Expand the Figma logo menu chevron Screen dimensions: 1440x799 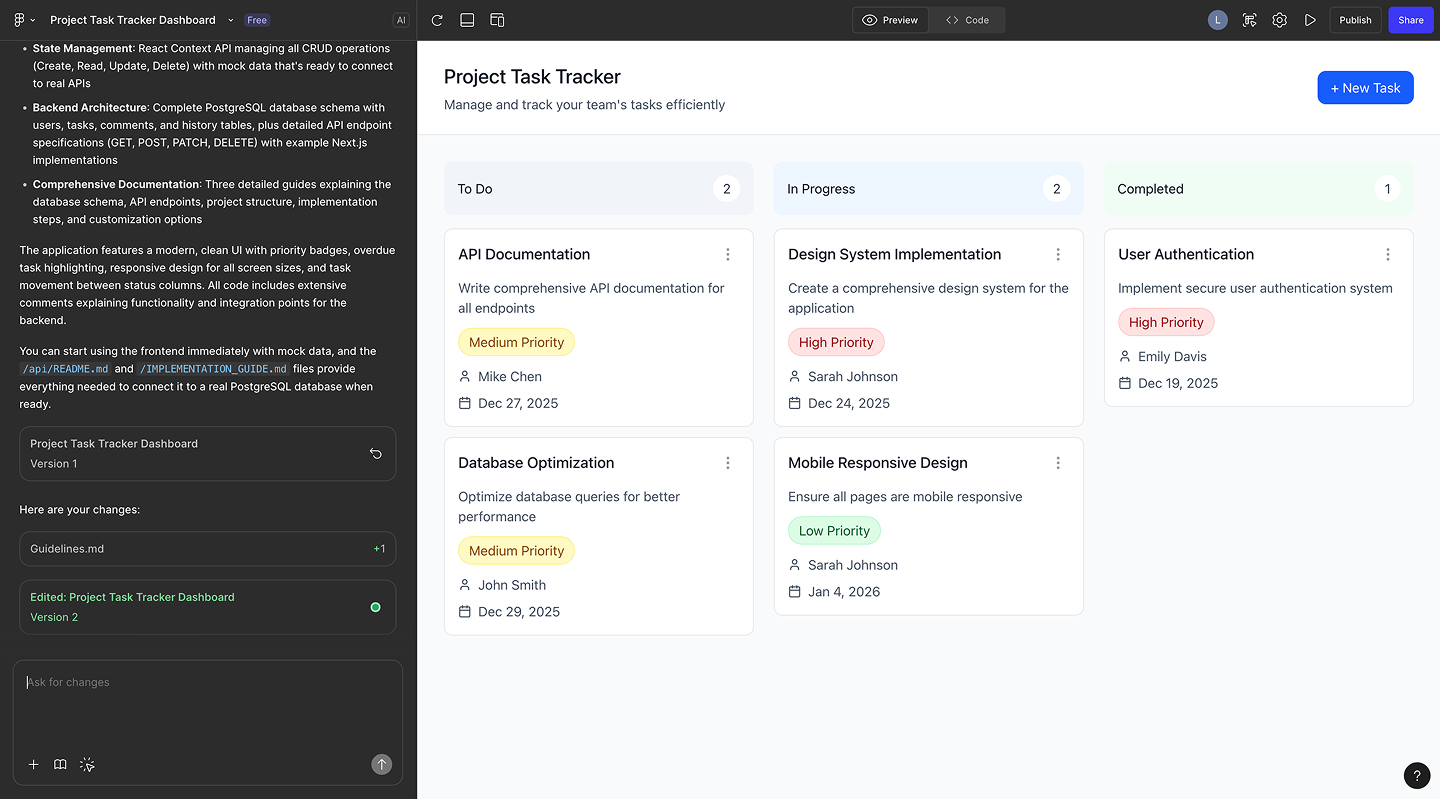(33, 19)
